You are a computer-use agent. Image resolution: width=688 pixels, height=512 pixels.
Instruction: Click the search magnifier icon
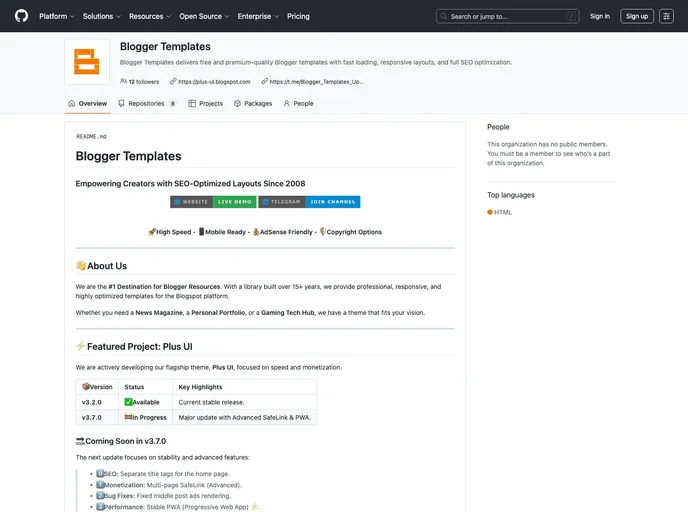pos(444,16)
